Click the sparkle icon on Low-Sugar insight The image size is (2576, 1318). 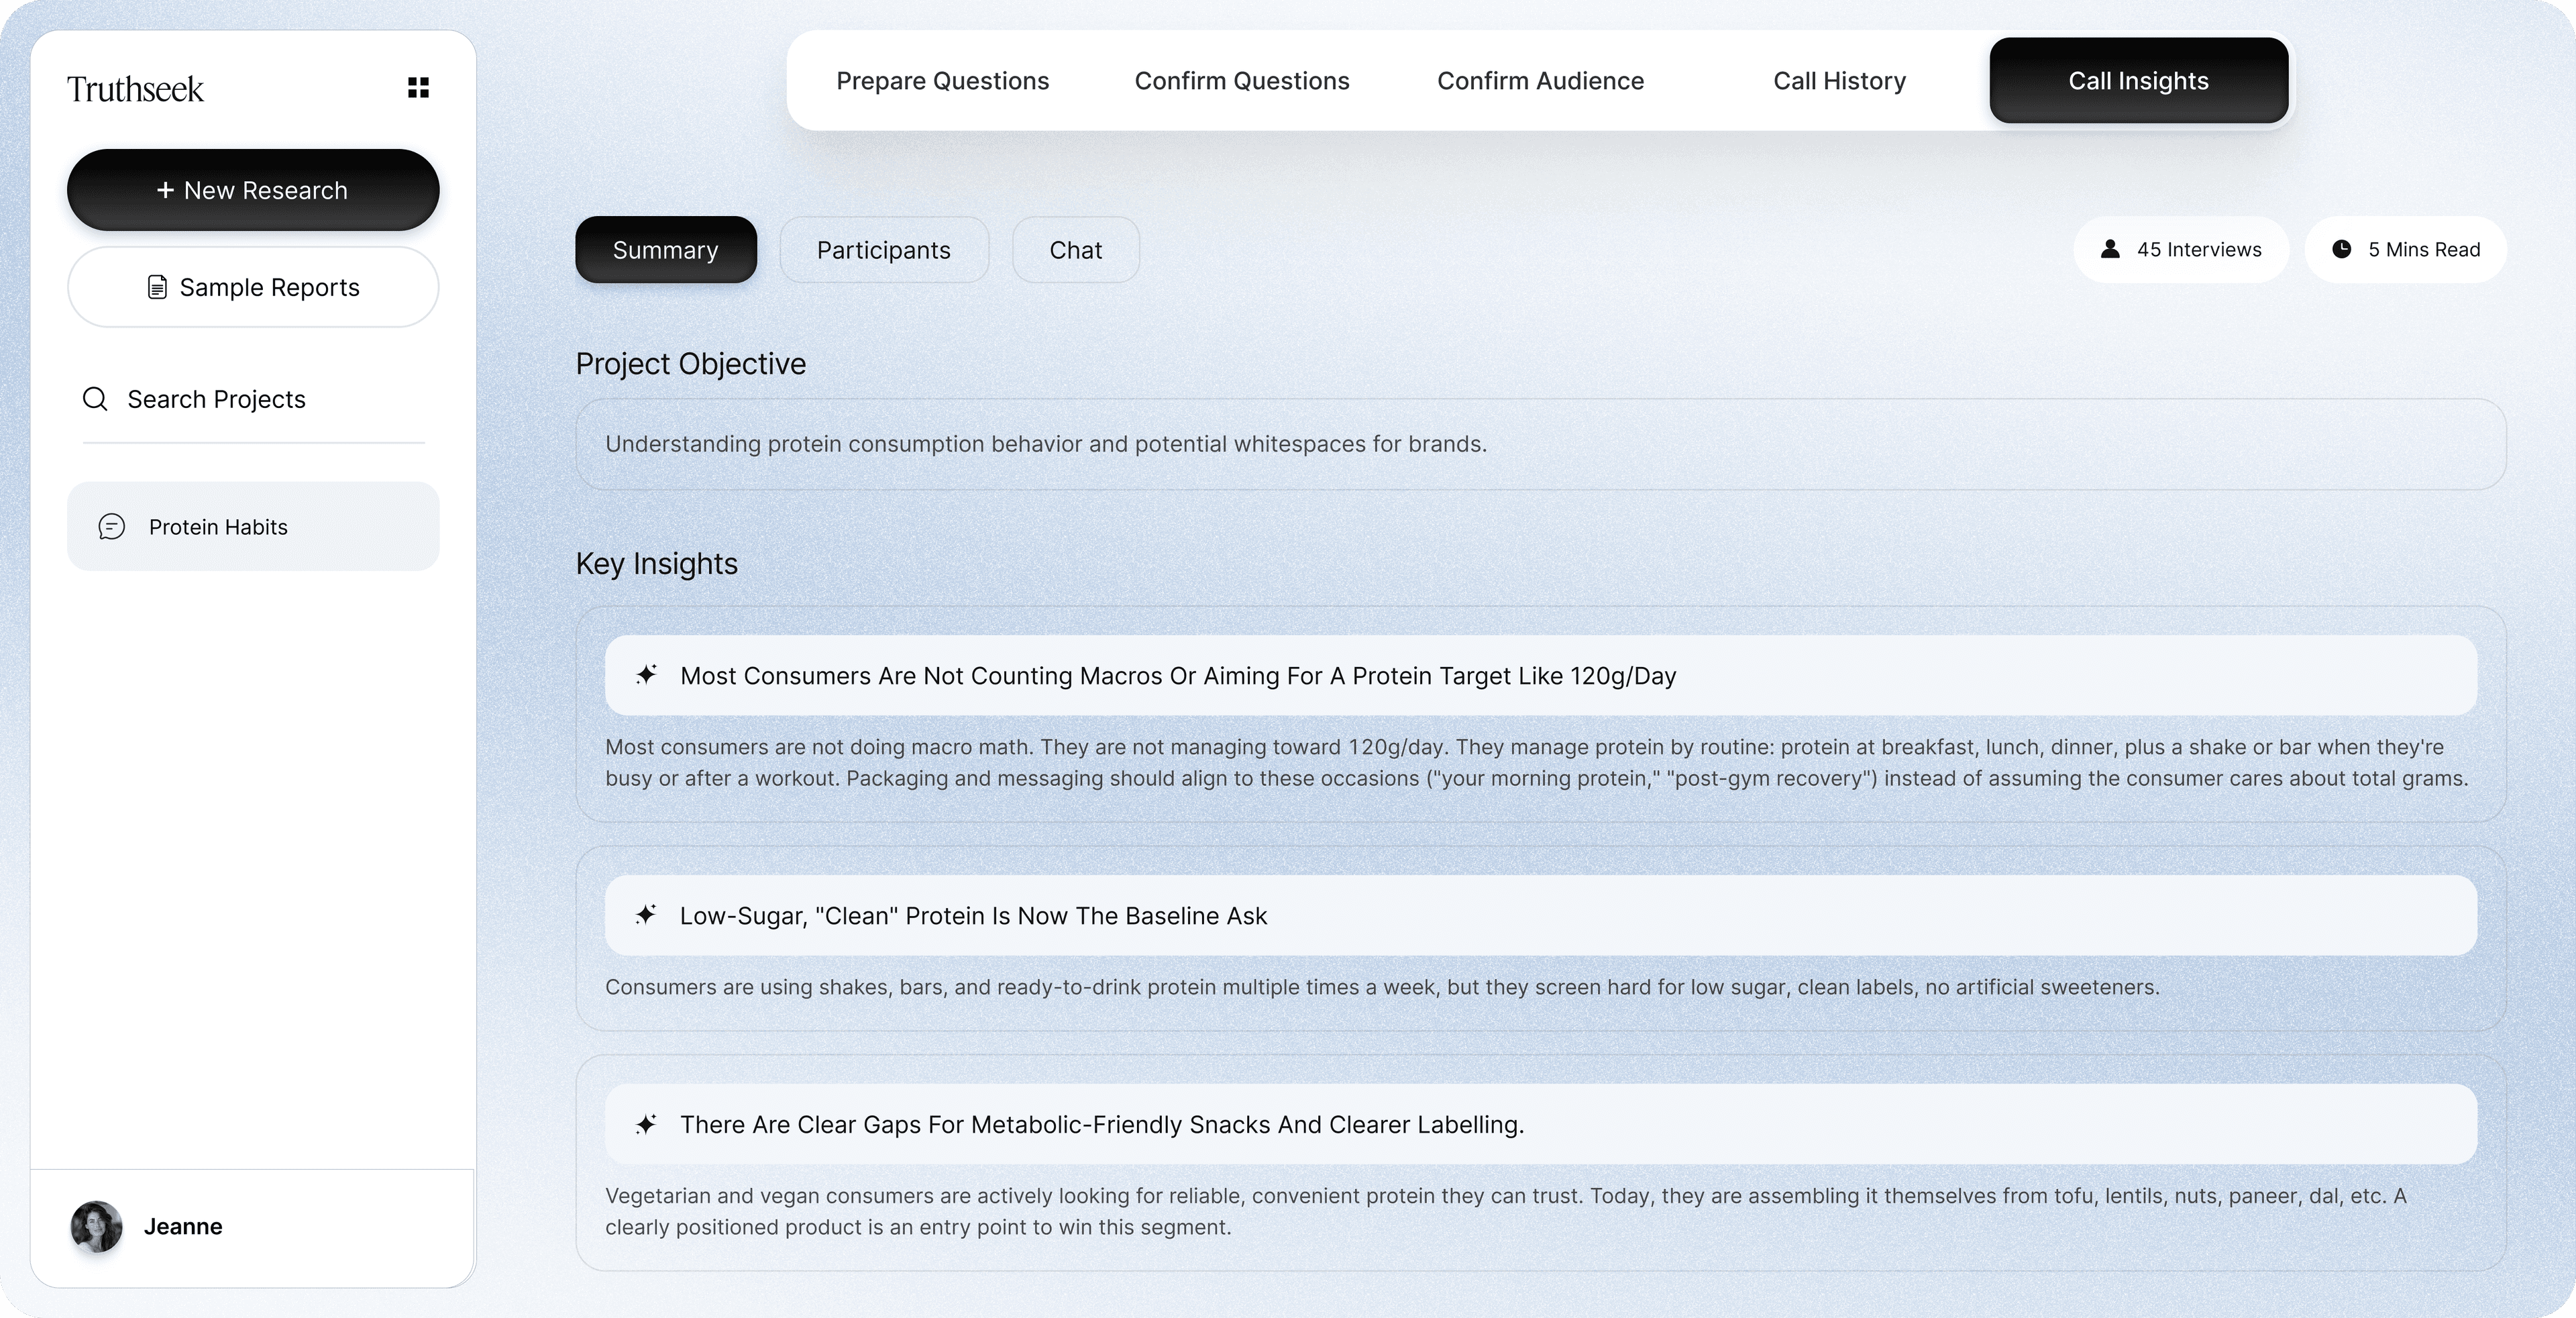pos(647,915)
